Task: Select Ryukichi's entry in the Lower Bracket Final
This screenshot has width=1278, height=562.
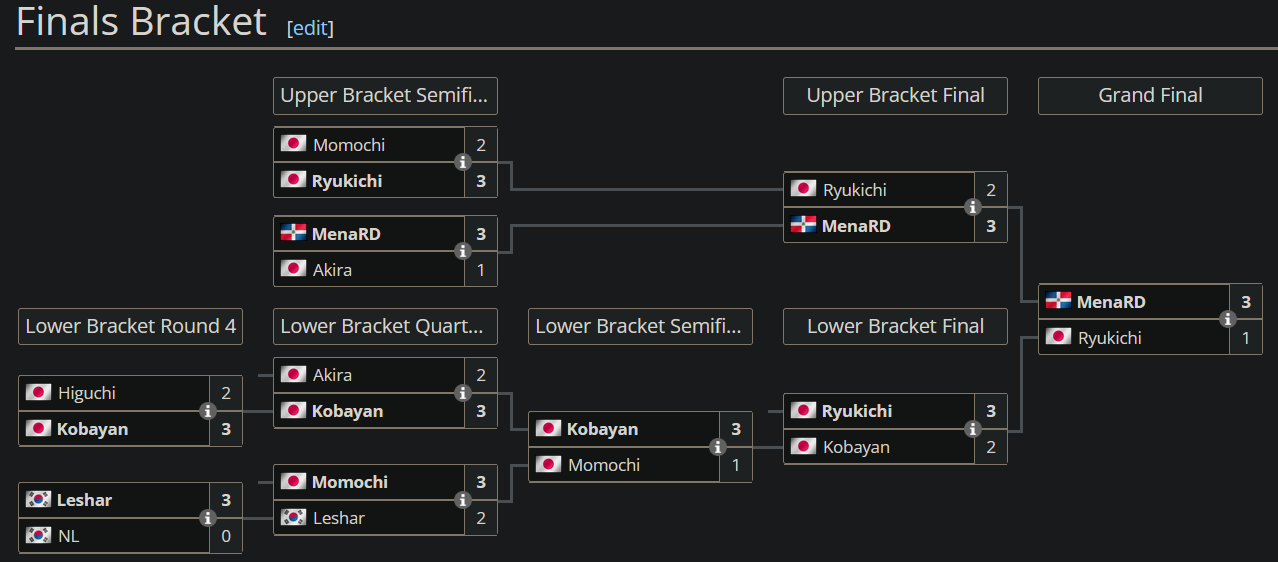Action: pos(879,411)
